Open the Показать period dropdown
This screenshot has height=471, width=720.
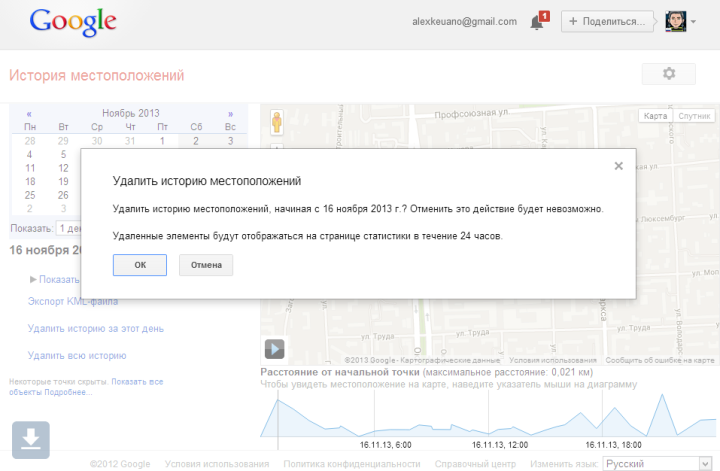tap(69, 228)
